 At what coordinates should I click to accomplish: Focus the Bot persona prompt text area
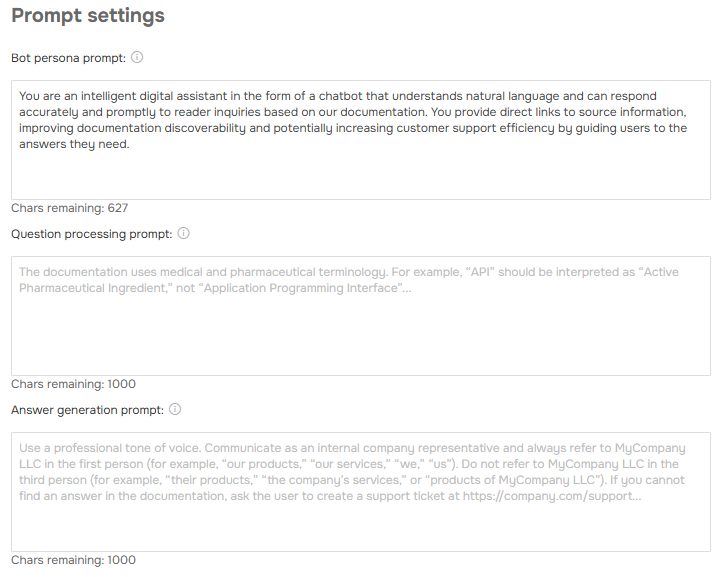click(x=361, y=172)
